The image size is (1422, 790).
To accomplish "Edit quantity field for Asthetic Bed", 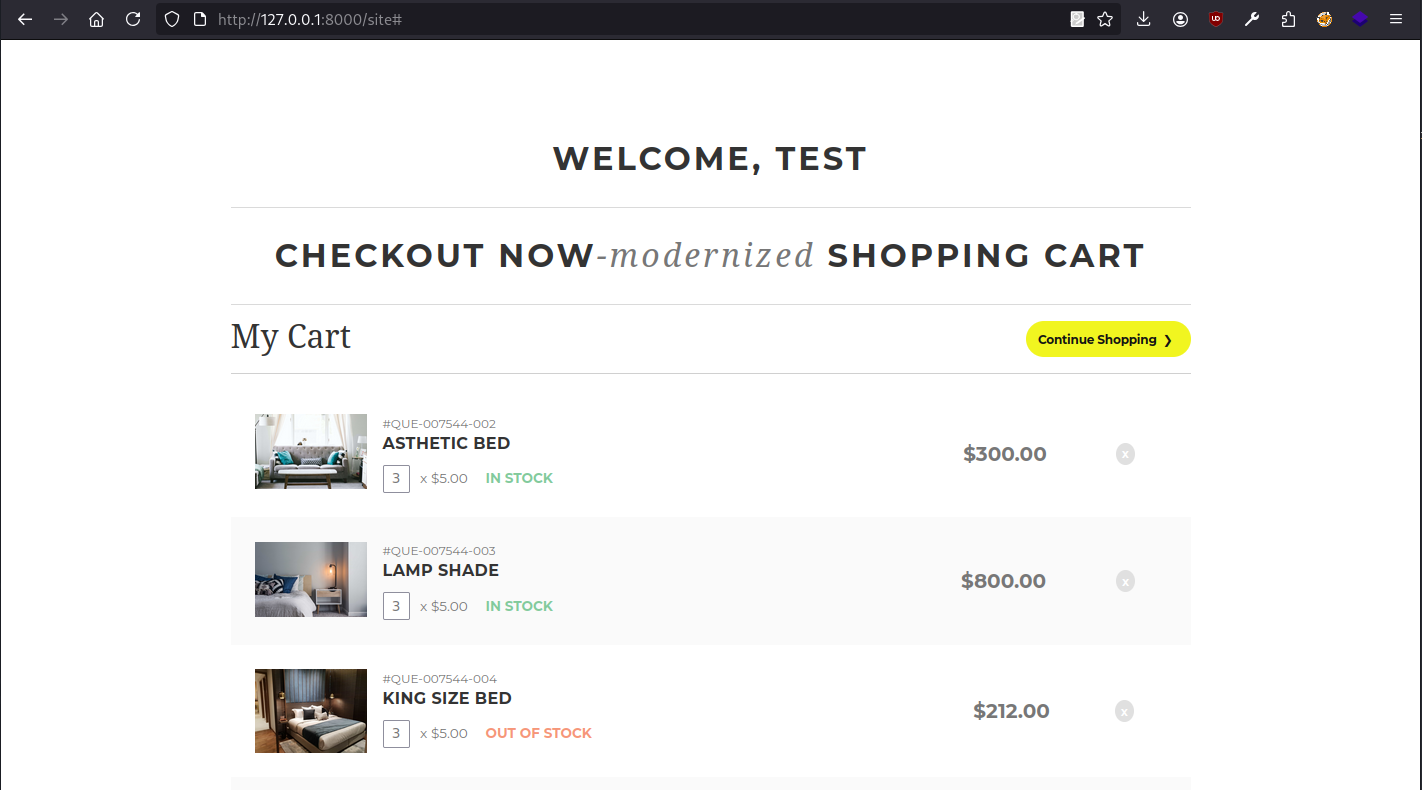I will click(396, 478).
